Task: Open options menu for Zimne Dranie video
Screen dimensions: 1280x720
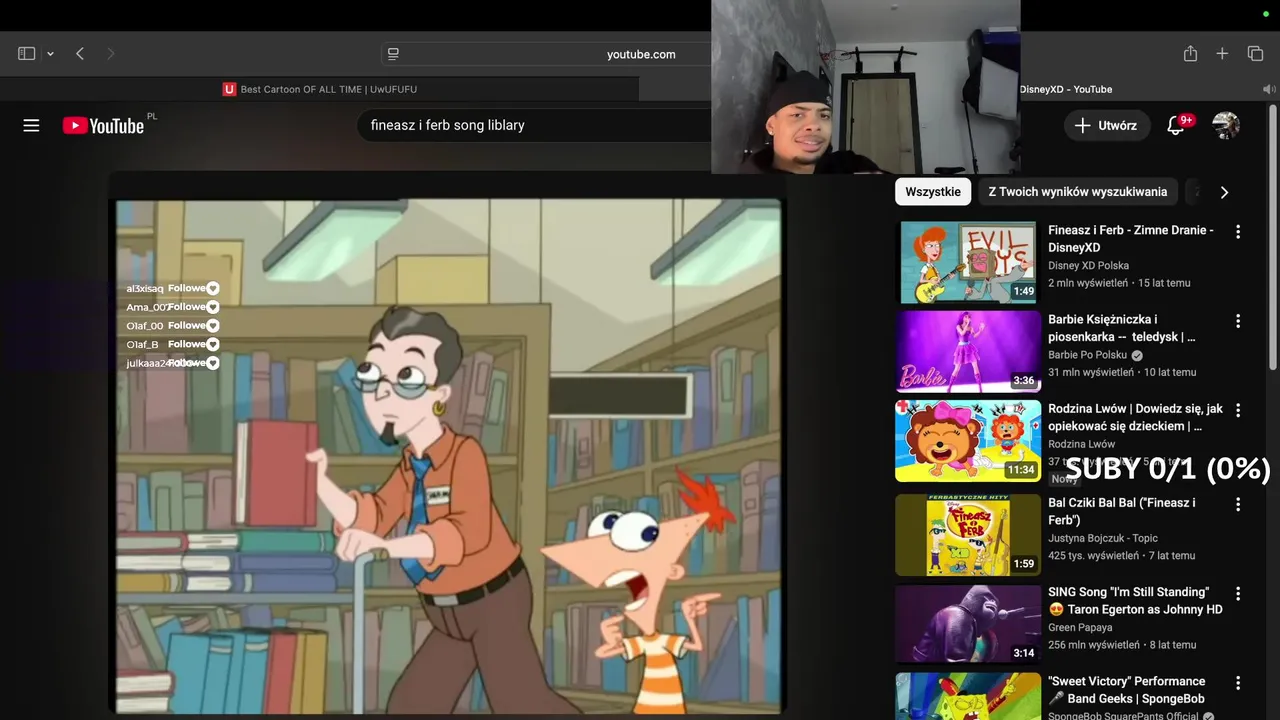Action: tap(1238, 232)
